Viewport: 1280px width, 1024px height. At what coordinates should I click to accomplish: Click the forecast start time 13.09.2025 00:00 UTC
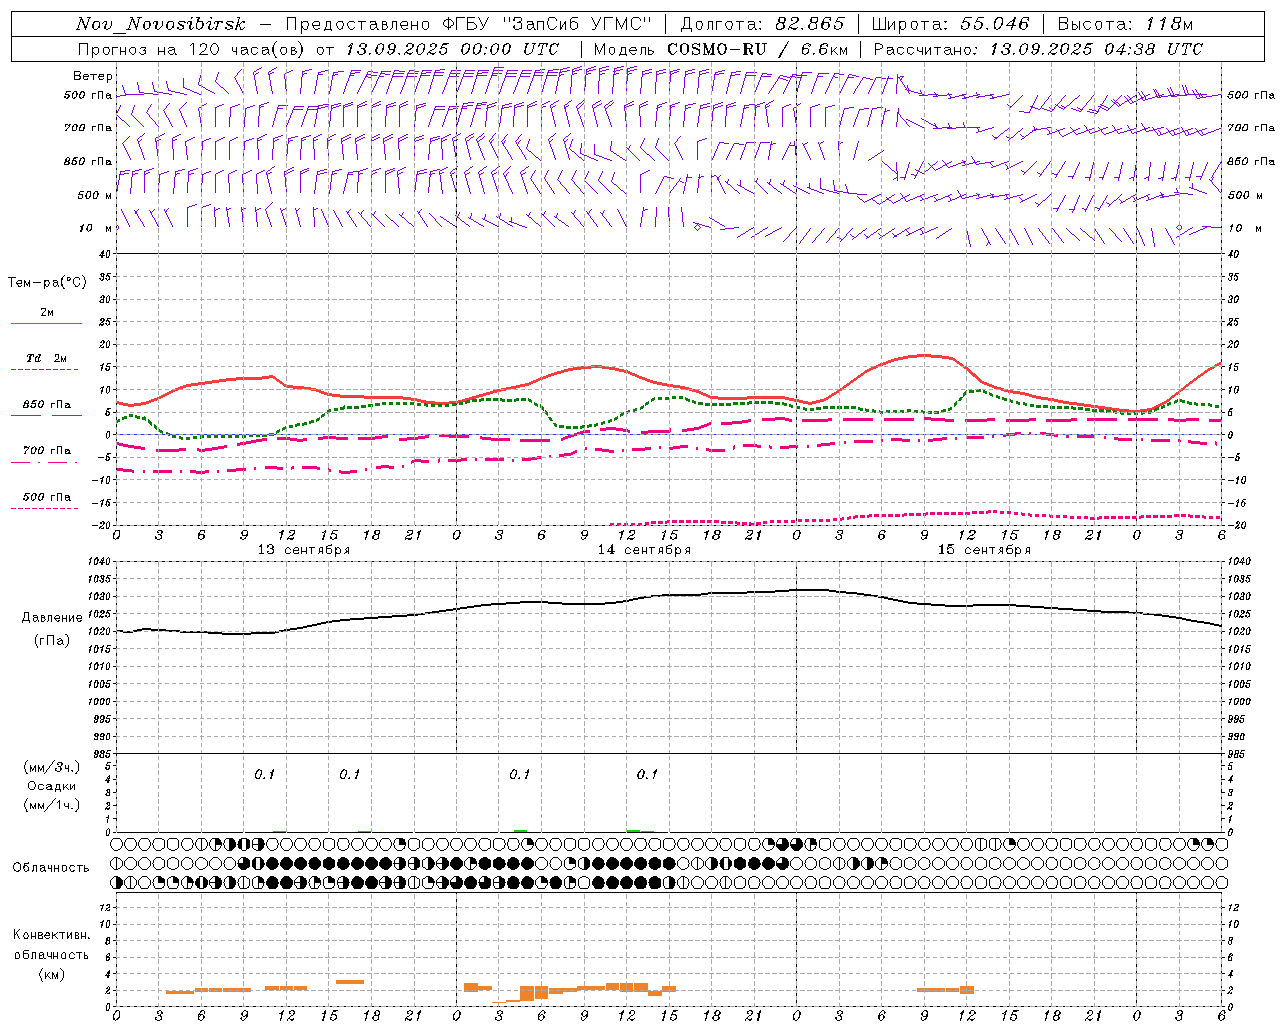452,49
